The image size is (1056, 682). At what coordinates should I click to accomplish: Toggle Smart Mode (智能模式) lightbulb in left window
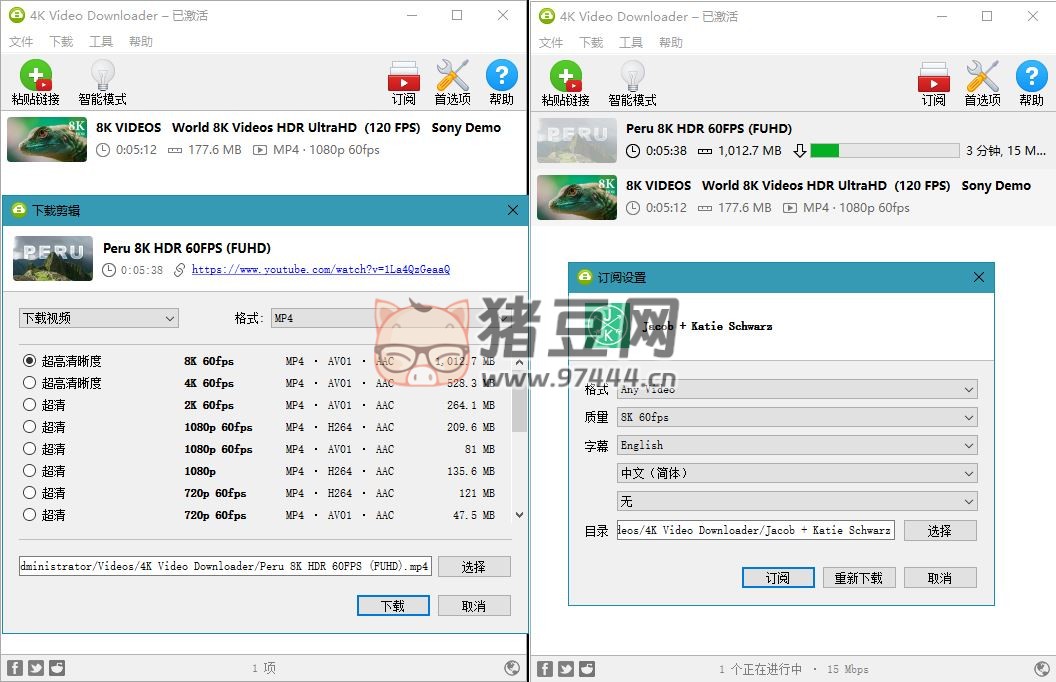tap(102, 77)
